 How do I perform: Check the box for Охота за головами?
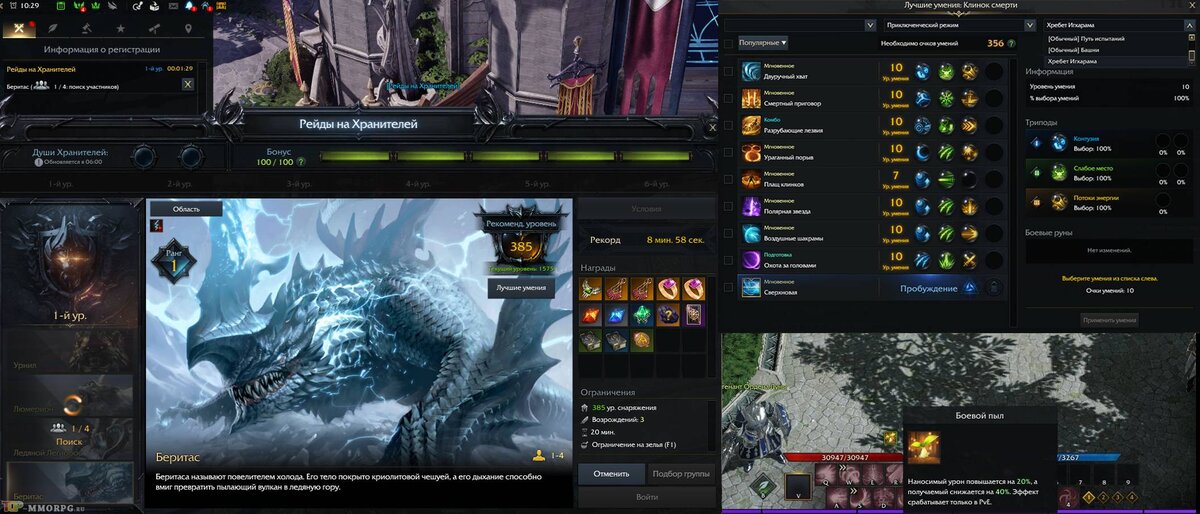728,261
